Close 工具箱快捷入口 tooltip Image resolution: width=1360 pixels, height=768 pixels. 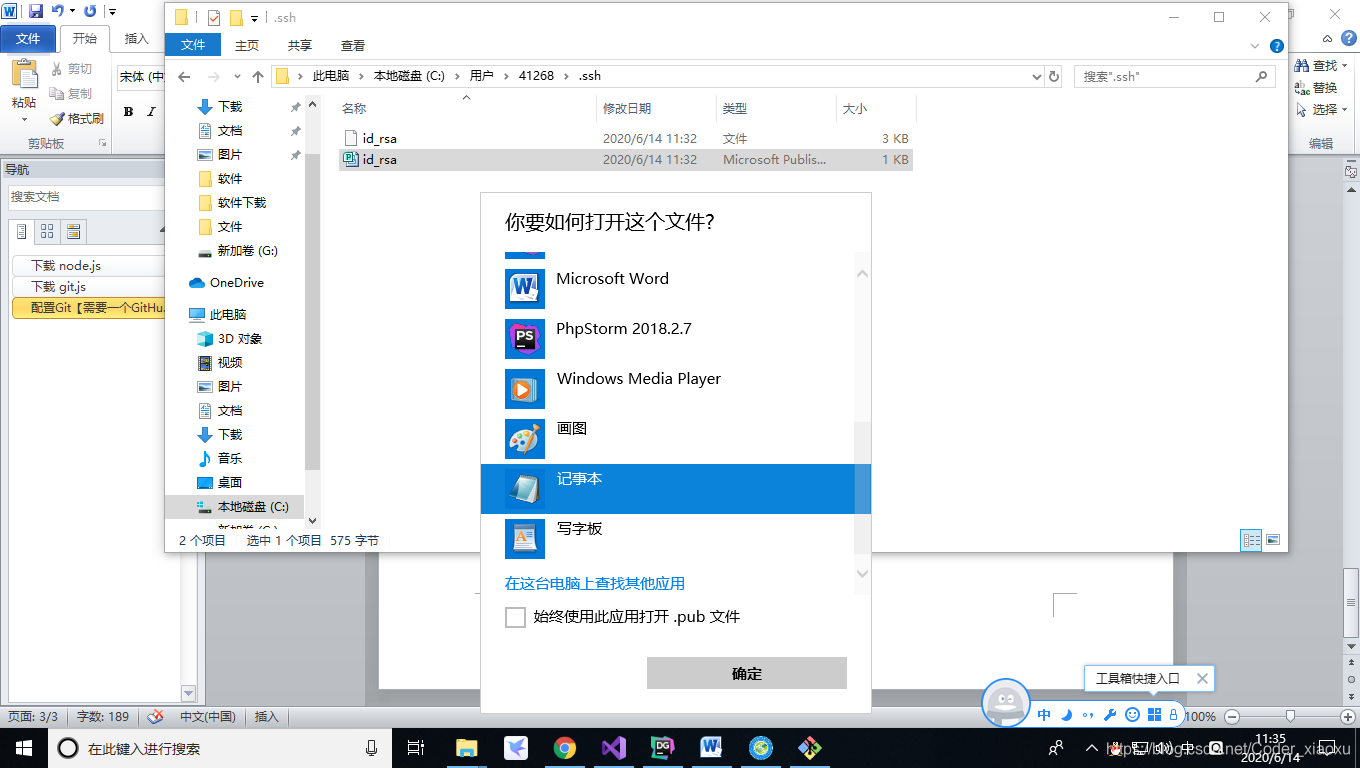1203,678
